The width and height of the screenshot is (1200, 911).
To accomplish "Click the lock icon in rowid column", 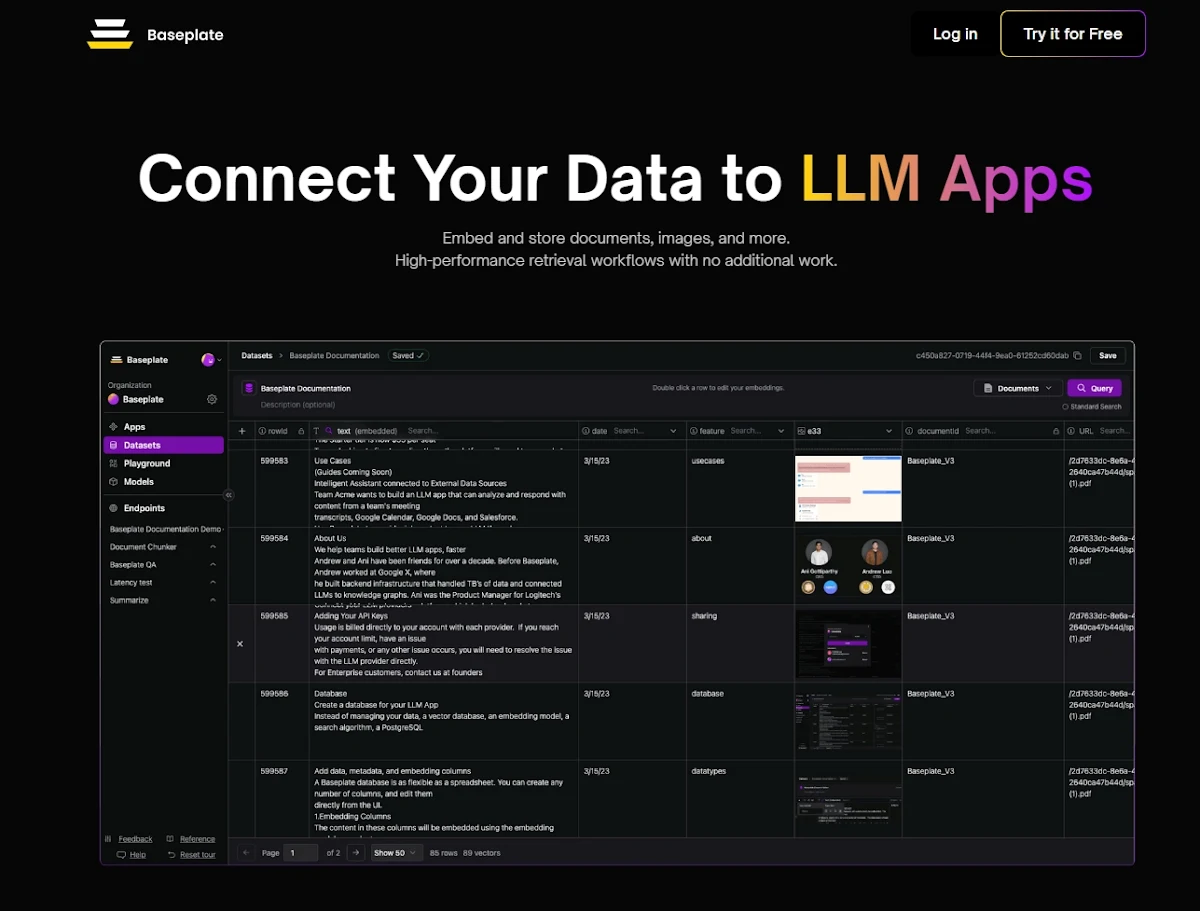I will pyautogui.click(x=302, y=431).
